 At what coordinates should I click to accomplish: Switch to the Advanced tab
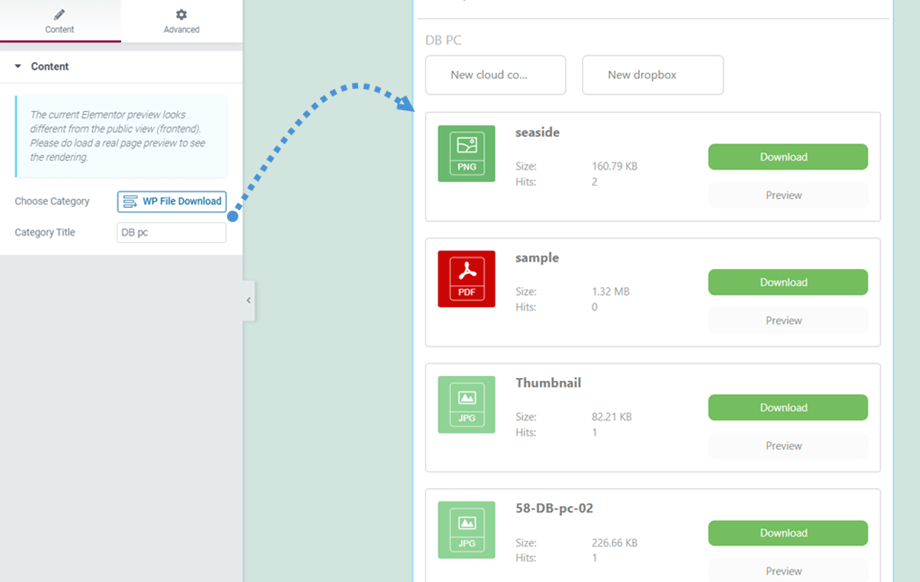pos(181,29)
